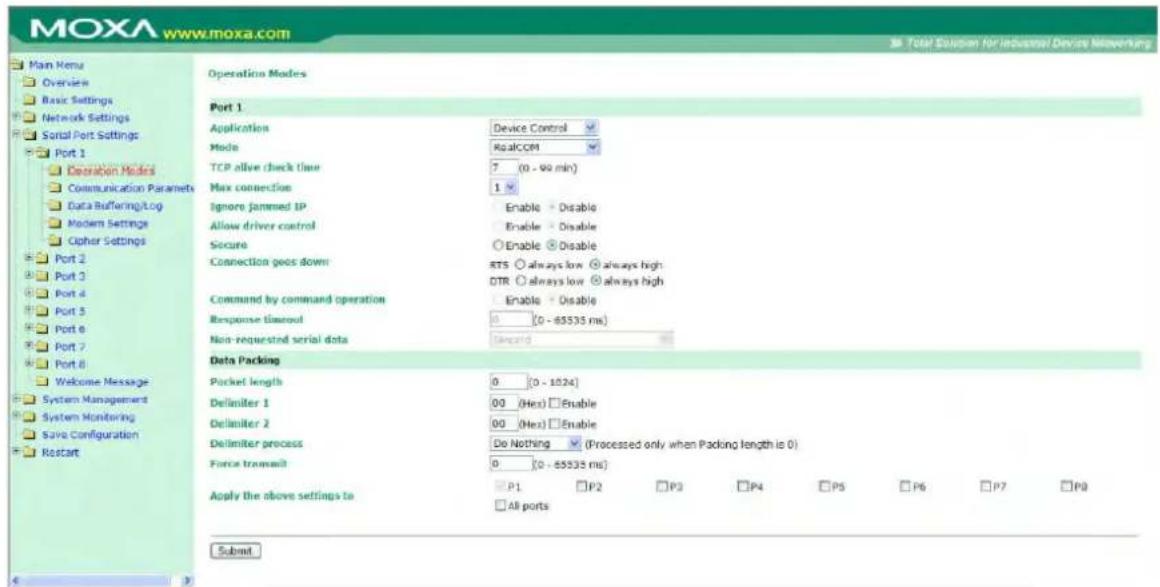This screenshot has width=1160, height=587.
Task: Select Cipher Settings under Port 1
Action: [x=107, y=241]
